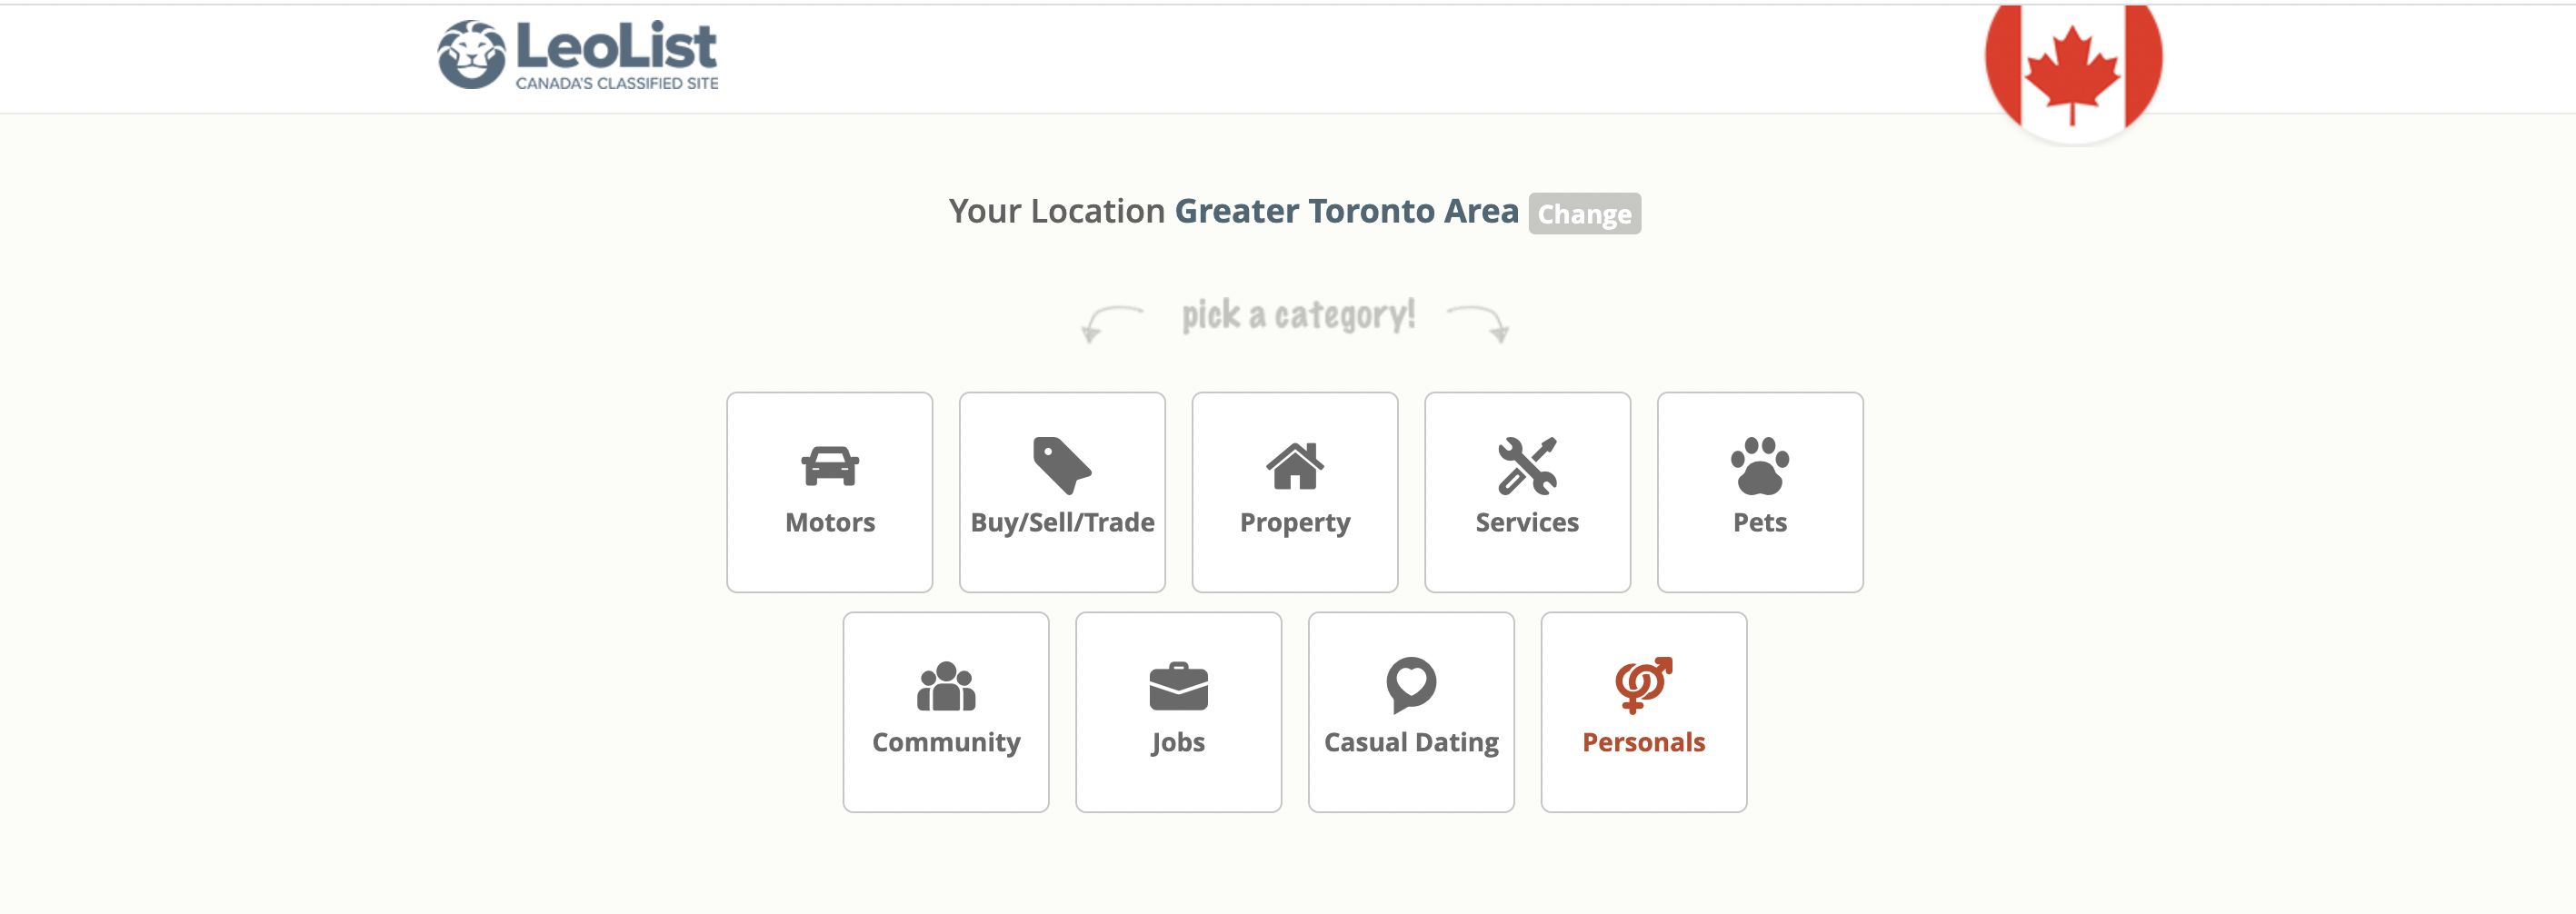Screen dimensions: 2576x914
Task: Go to the Property category label
Action: (x=1295, y=523)
